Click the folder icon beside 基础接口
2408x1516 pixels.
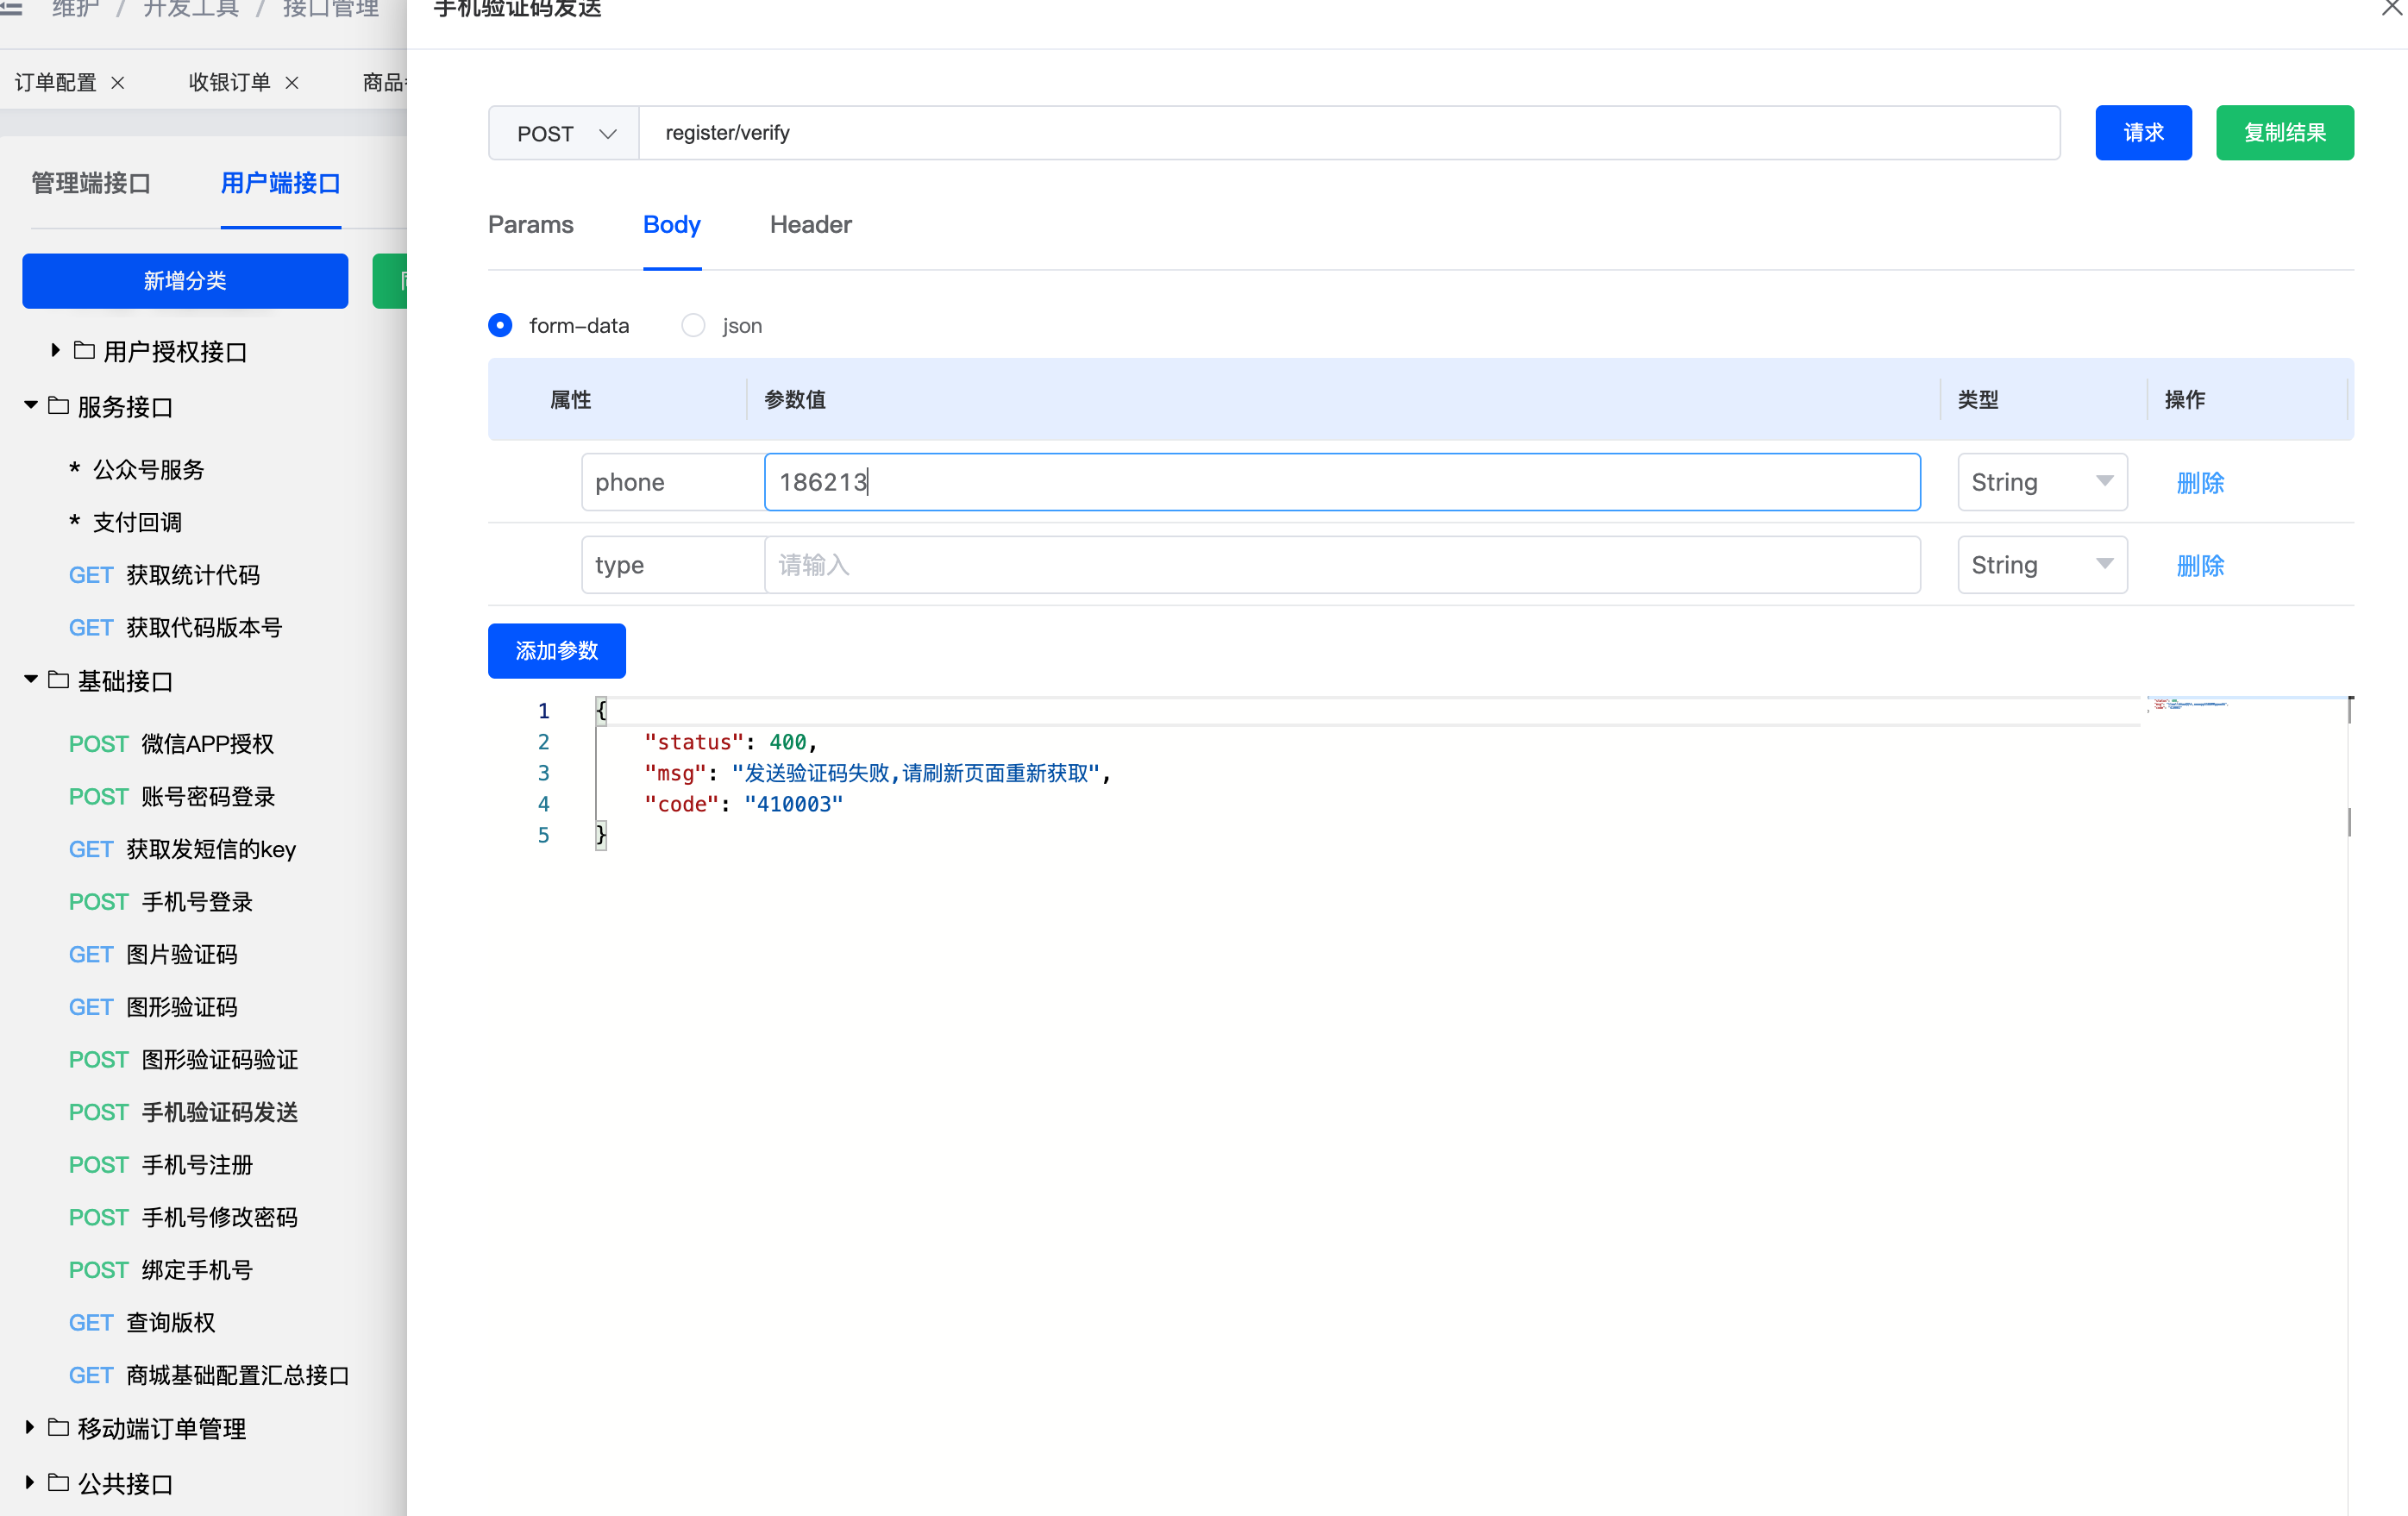click(x=59, y=680)
